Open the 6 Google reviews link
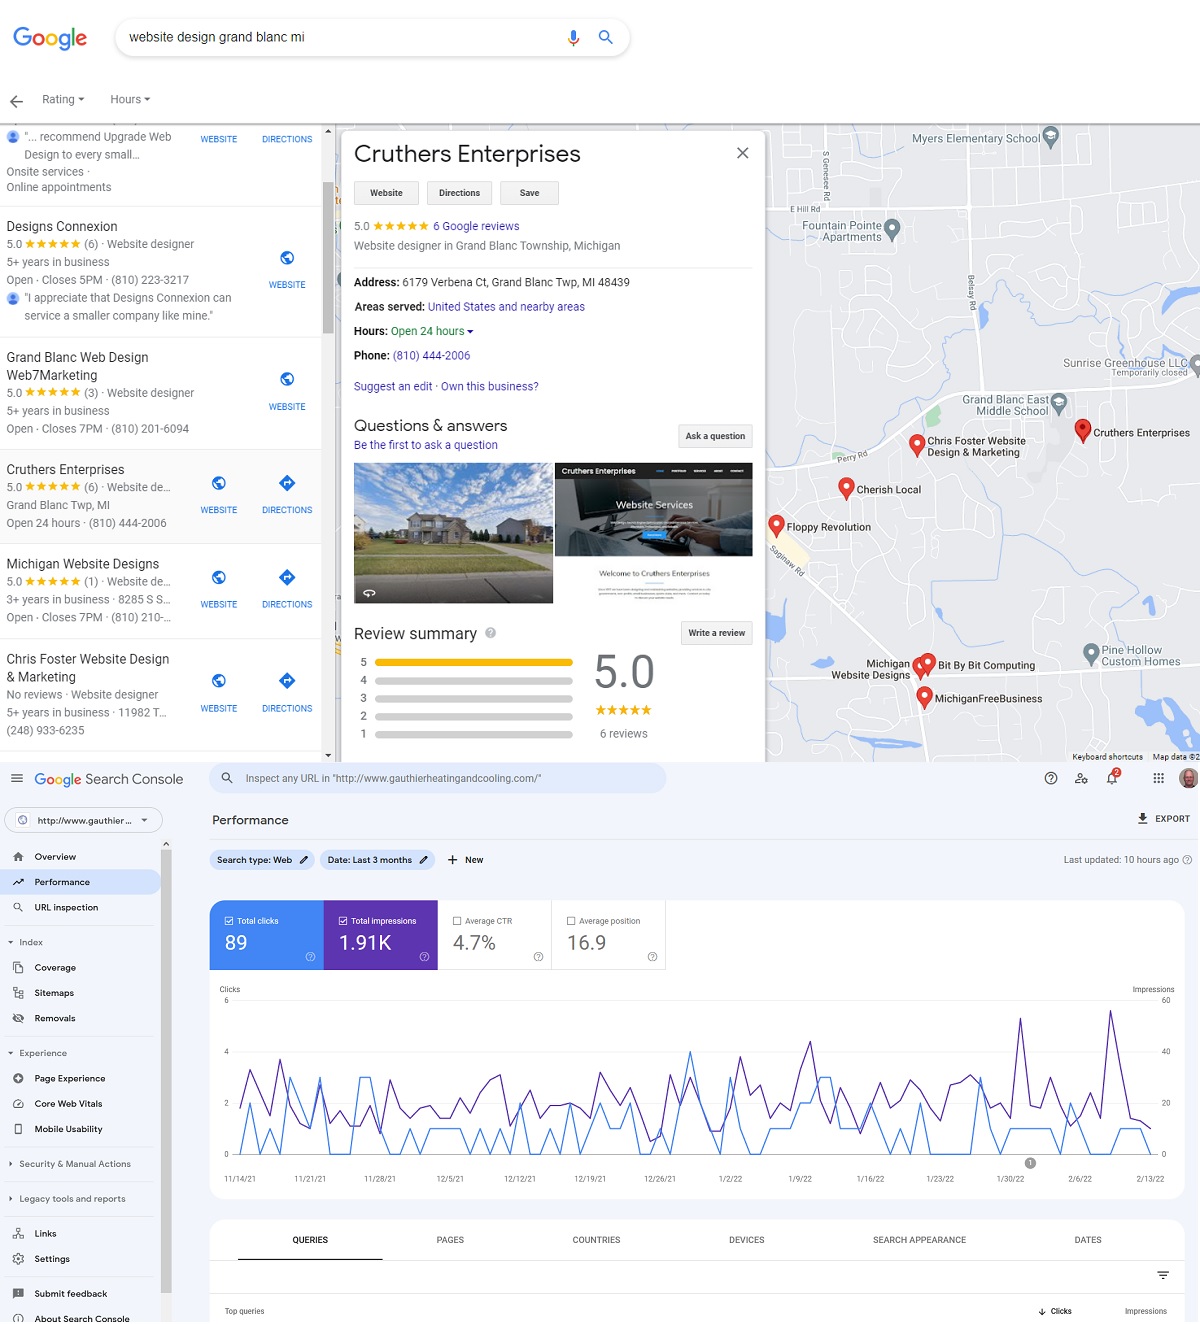Screen dimensions: 1200x1324 (476, 227)
